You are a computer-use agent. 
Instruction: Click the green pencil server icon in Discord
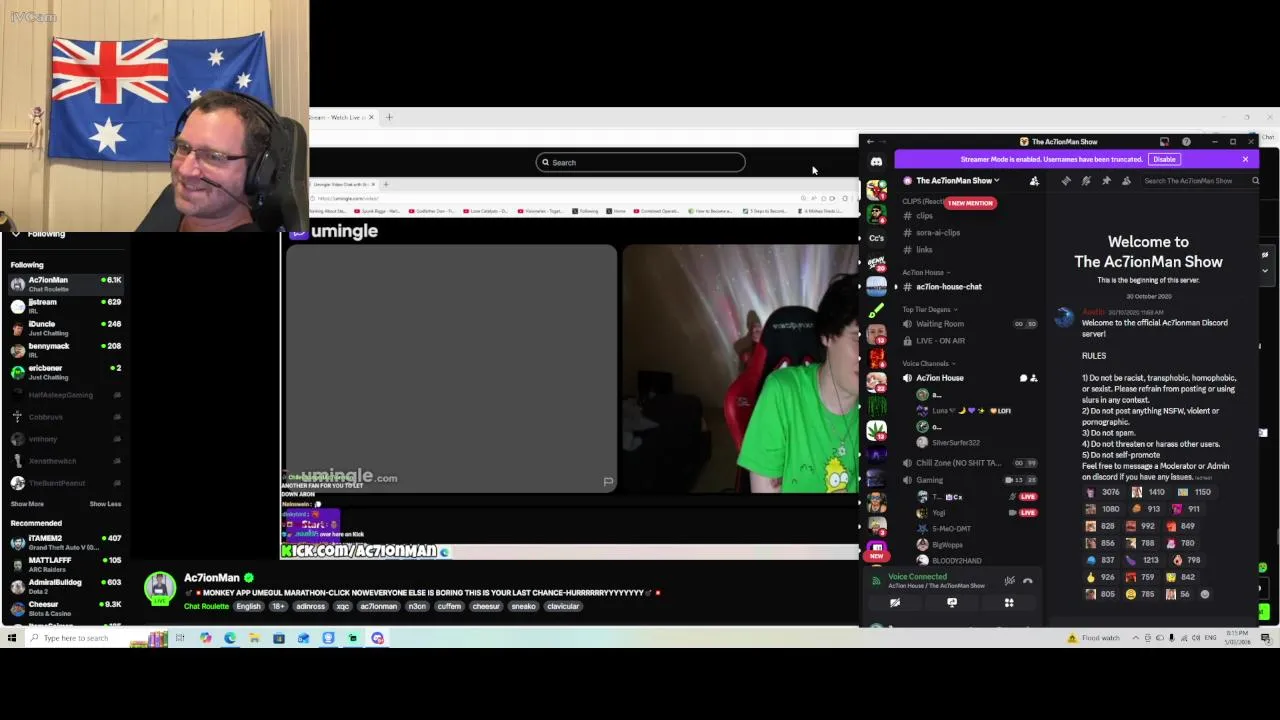click(x=876, y=310)
